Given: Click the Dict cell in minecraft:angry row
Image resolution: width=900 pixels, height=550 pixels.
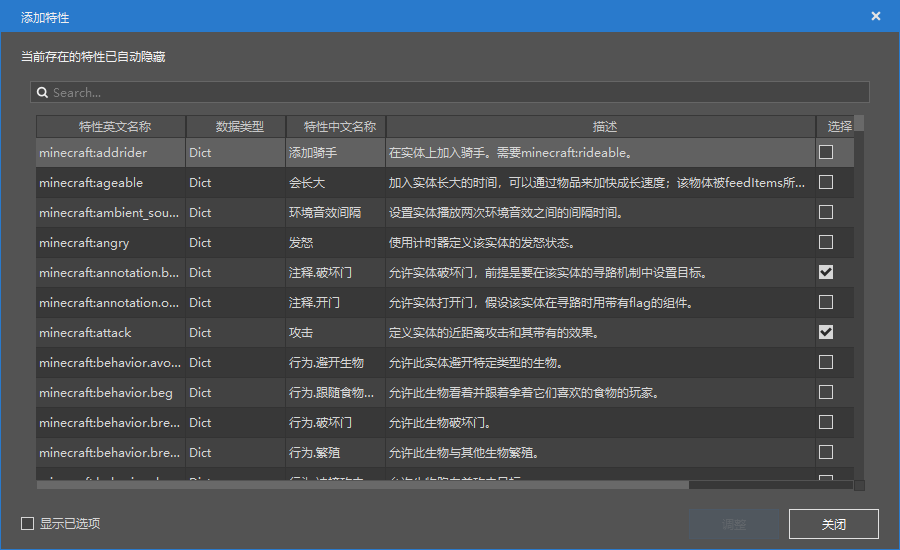Looking at the screenshot, I should tap(236, 243).
